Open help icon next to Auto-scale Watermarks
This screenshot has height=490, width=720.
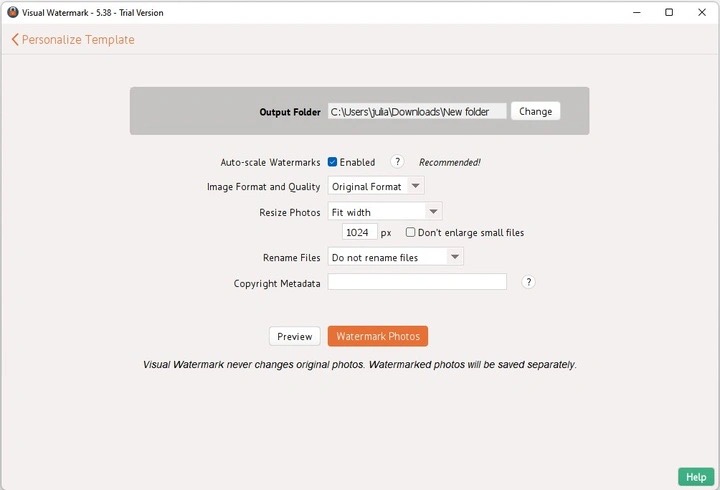(x=397, y=162)
